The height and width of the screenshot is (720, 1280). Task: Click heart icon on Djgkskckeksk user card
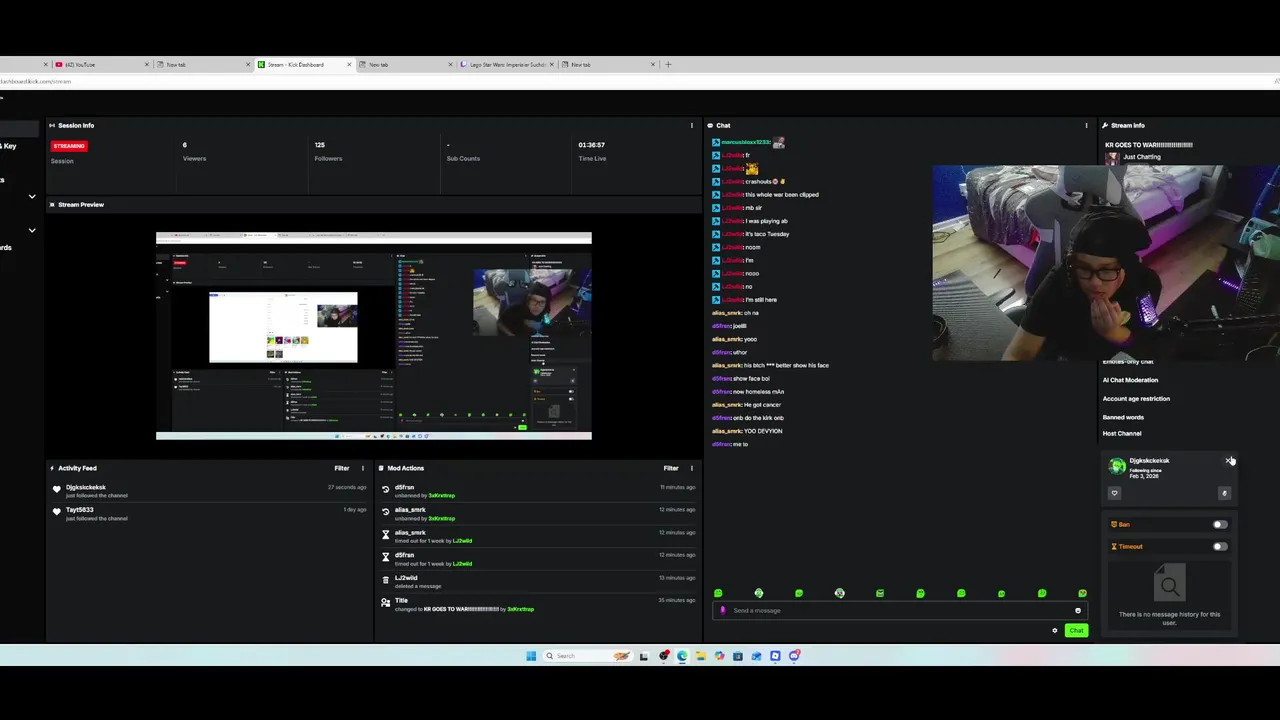pyautogui.click(x=1114, y=493)
